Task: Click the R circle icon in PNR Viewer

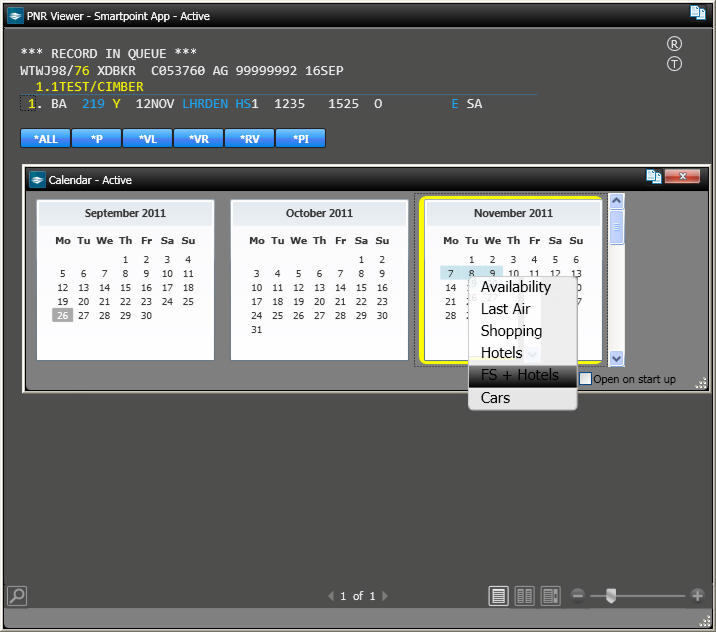Action: point(674,44)
